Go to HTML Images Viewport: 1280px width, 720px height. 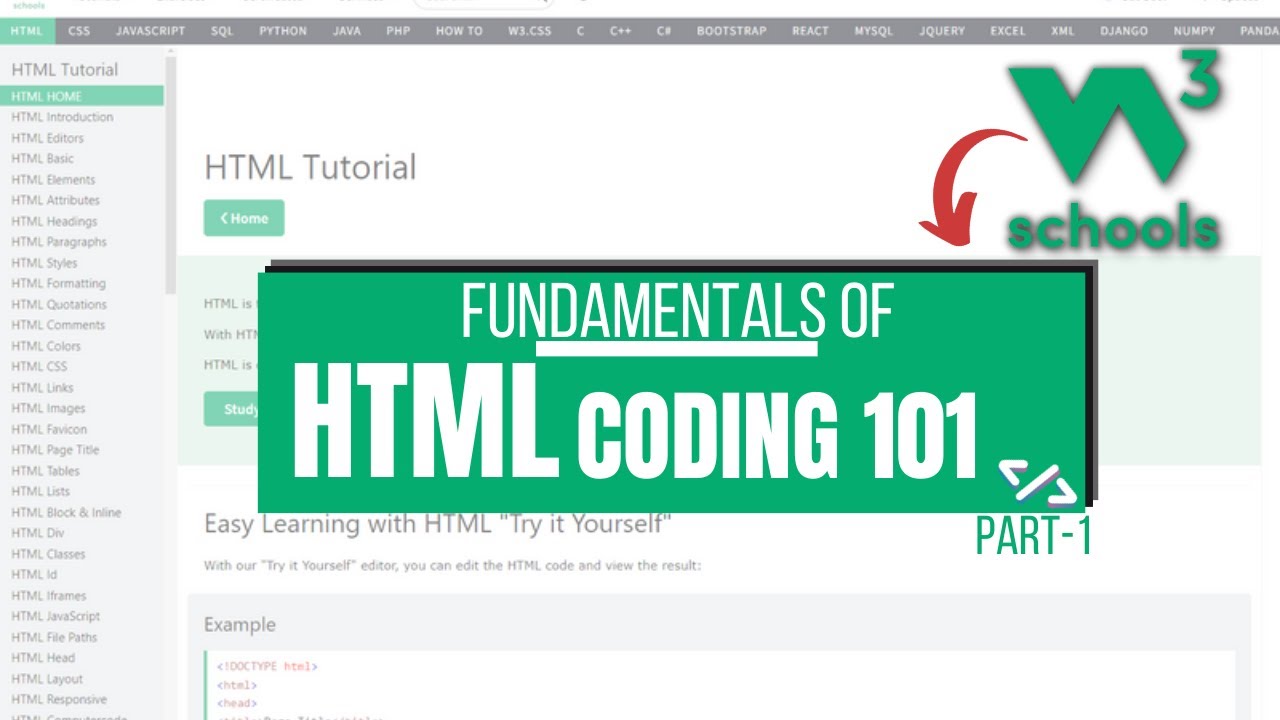pos(49,408)
